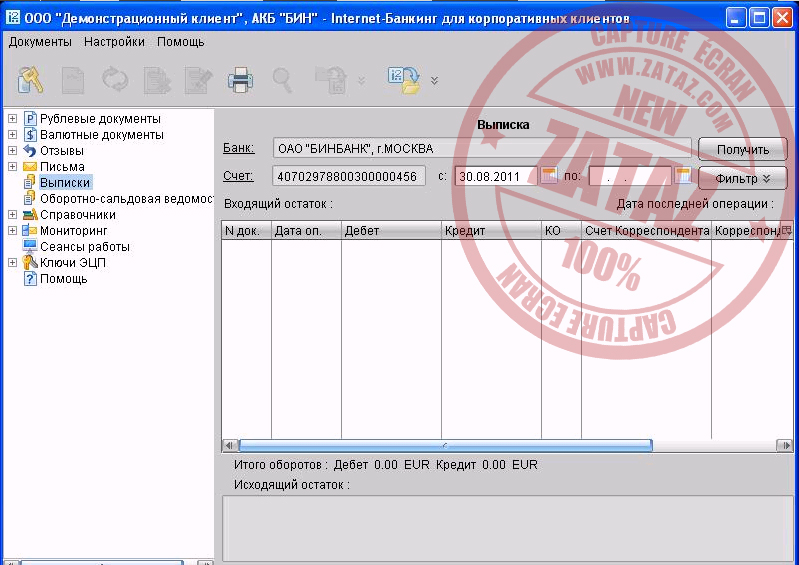Open calendar picker for start date

coord(549,176)
